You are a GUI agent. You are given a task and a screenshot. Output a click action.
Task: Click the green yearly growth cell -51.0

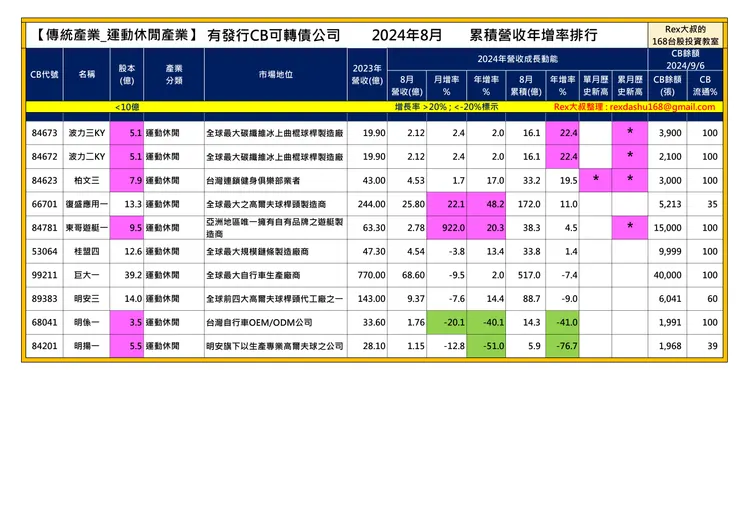tap(486, 346)
